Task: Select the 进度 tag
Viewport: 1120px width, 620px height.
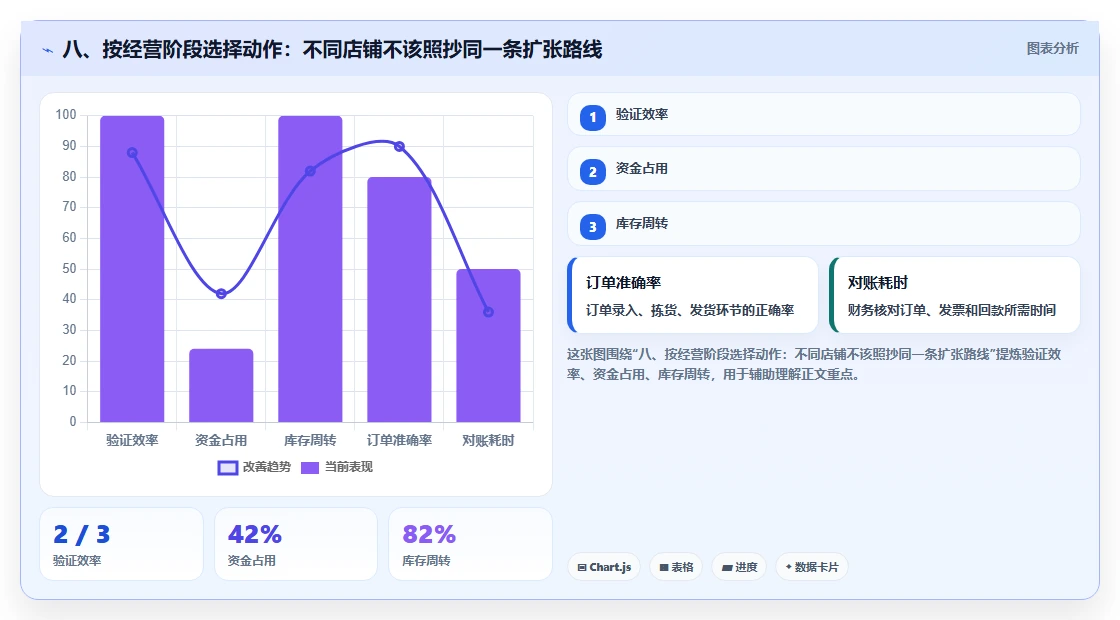Action: tap(739, 567)
